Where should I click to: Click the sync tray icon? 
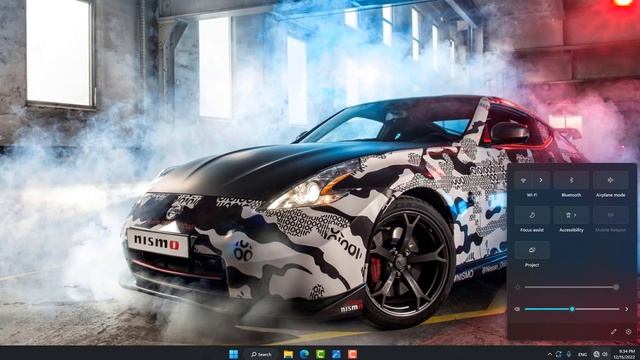pyautogui.click(x=558, y=354)
